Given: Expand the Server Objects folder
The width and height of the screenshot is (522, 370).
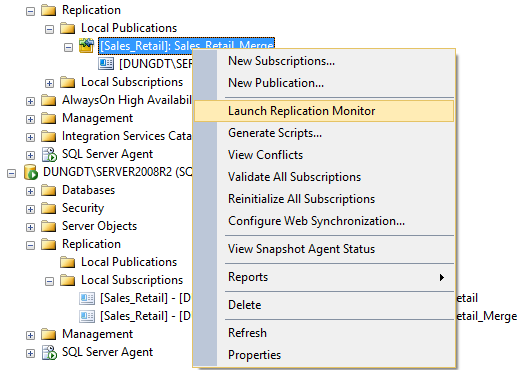Looking at the screenshot, I should [30, 227].
